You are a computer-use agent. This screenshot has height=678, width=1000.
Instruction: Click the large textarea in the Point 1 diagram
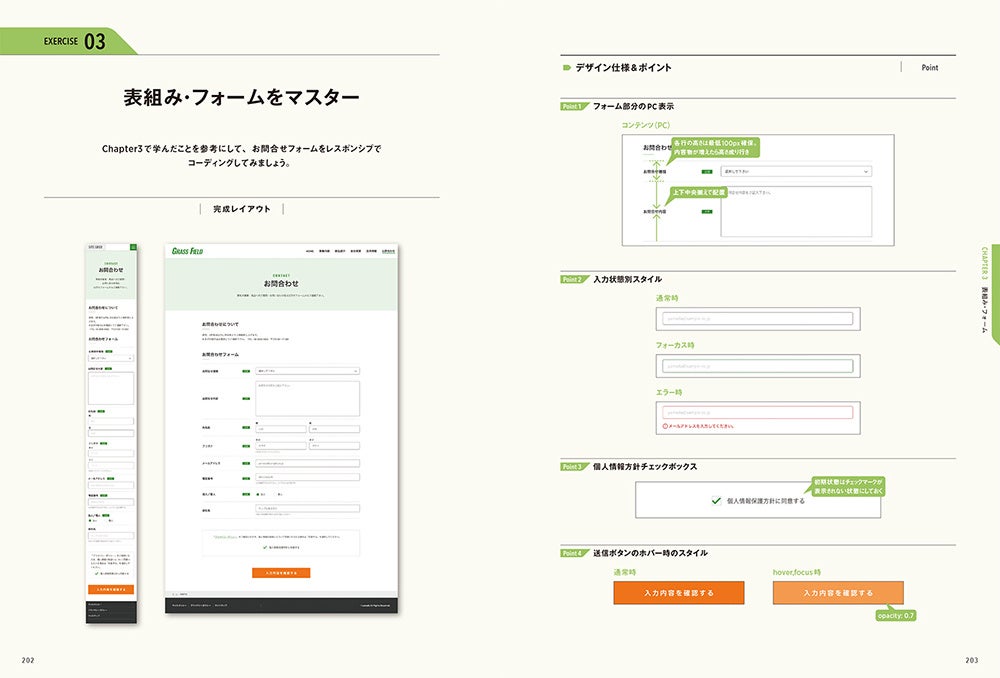point(796,211)
